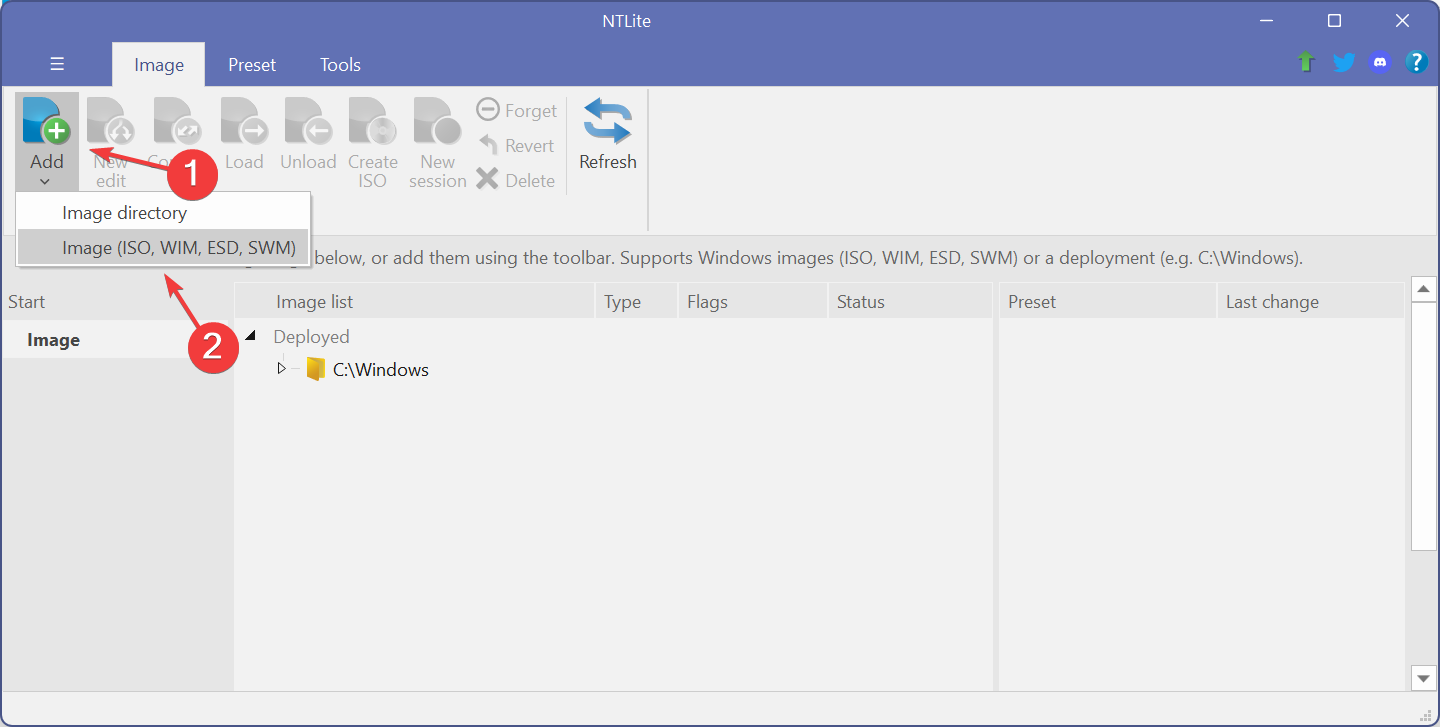Click the New session toolbar icon
The width and height of the screenshot is (1440, 727).
[x=438, y=141]
